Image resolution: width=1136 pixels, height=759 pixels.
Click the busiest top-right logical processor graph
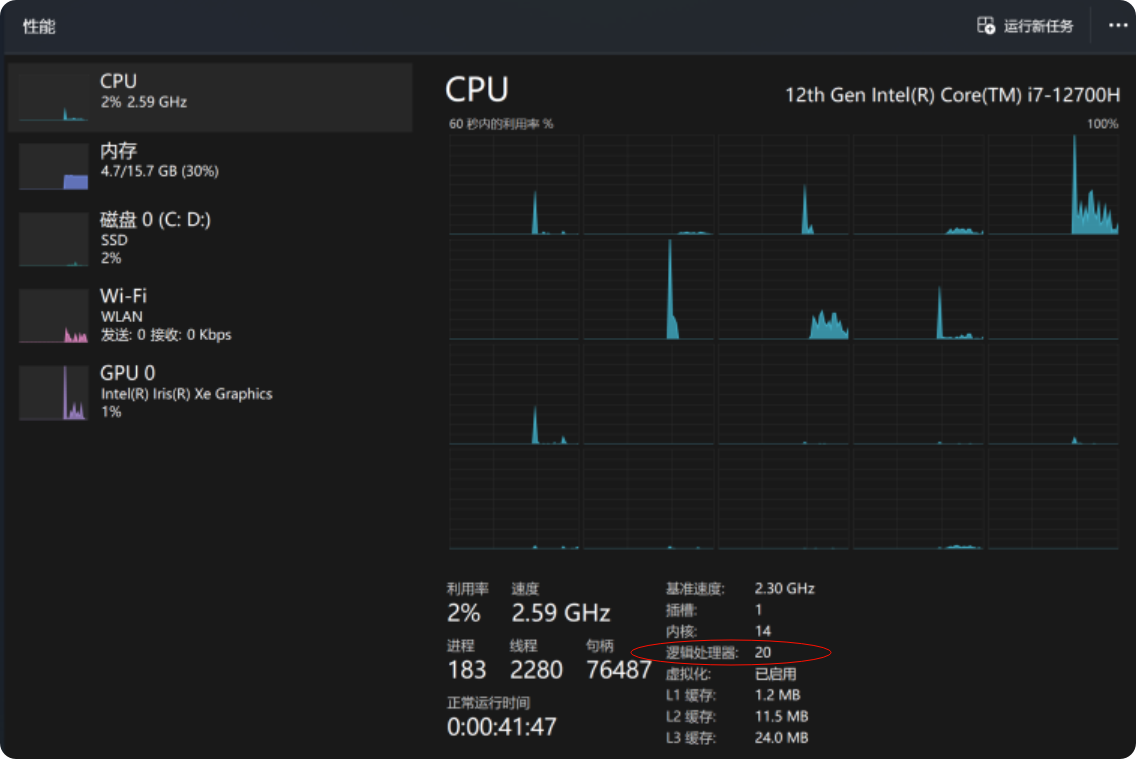click(1053, 185)
